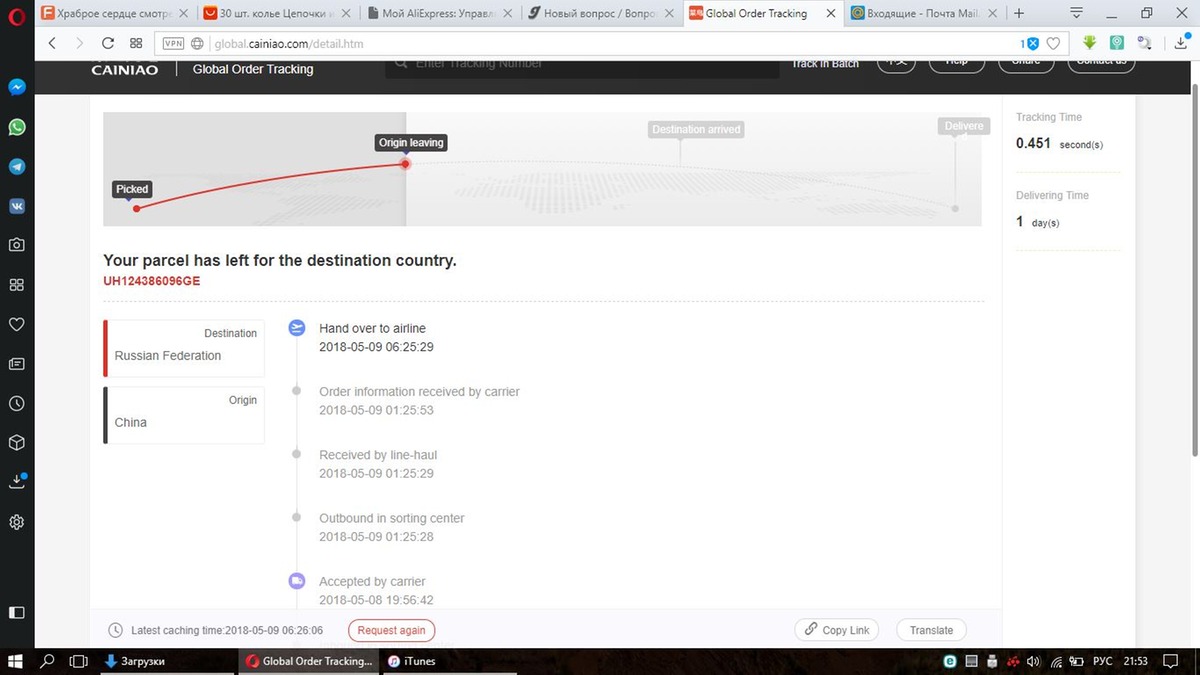Open the Windows Start menu

[x=17, y=661]
